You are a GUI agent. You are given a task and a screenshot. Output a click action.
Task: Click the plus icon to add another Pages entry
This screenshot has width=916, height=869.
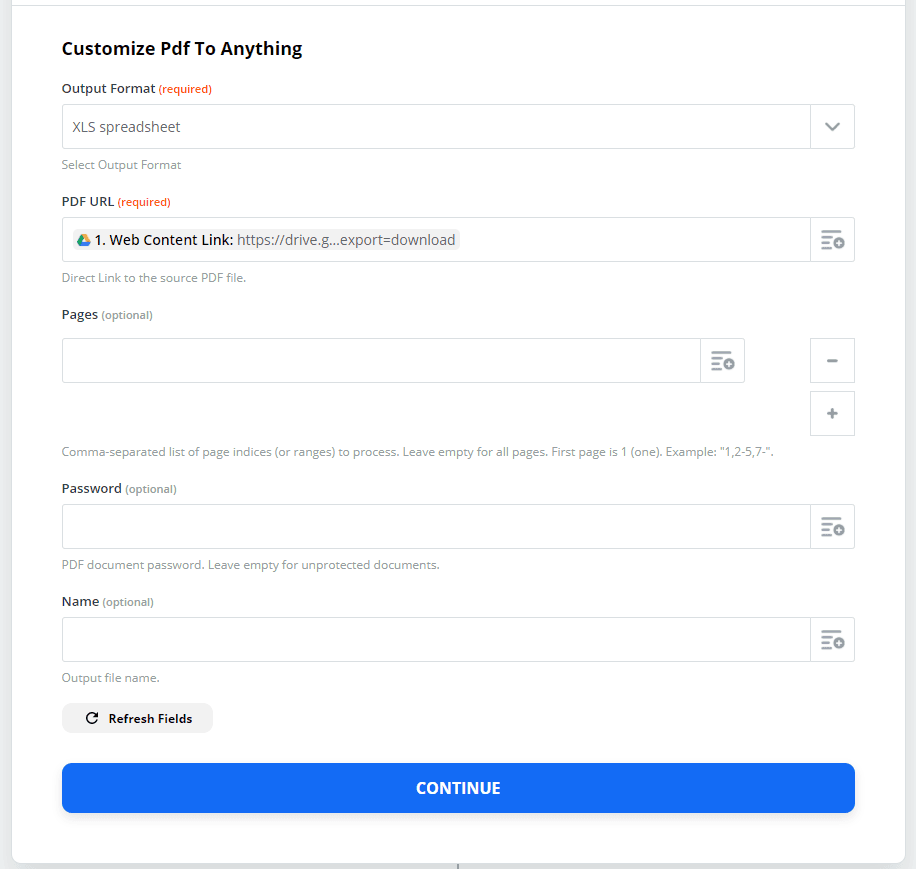coord(832,413)
